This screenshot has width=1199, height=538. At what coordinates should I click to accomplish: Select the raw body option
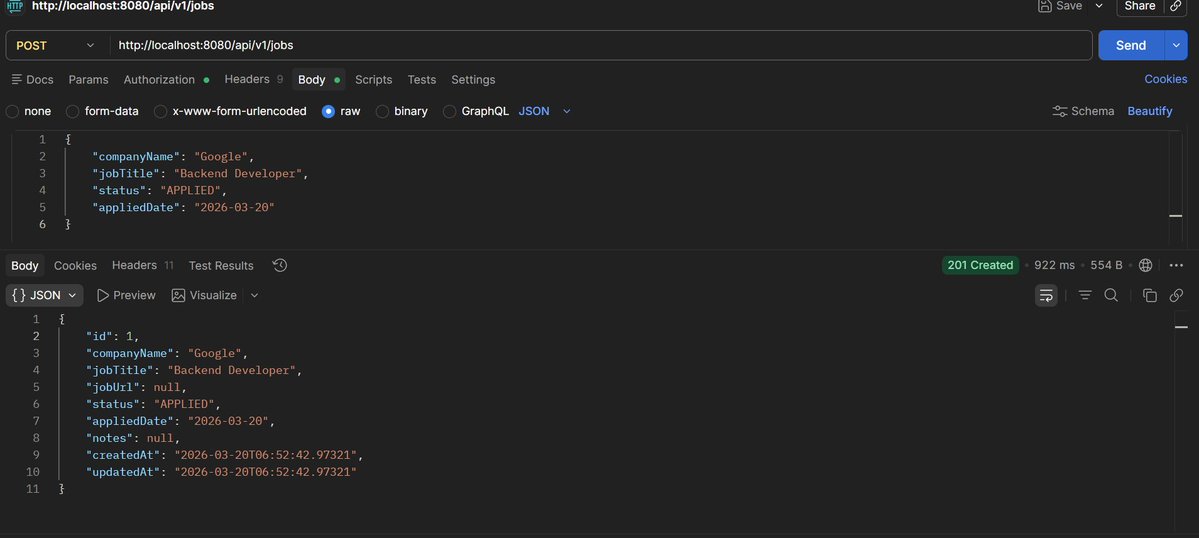341,111
